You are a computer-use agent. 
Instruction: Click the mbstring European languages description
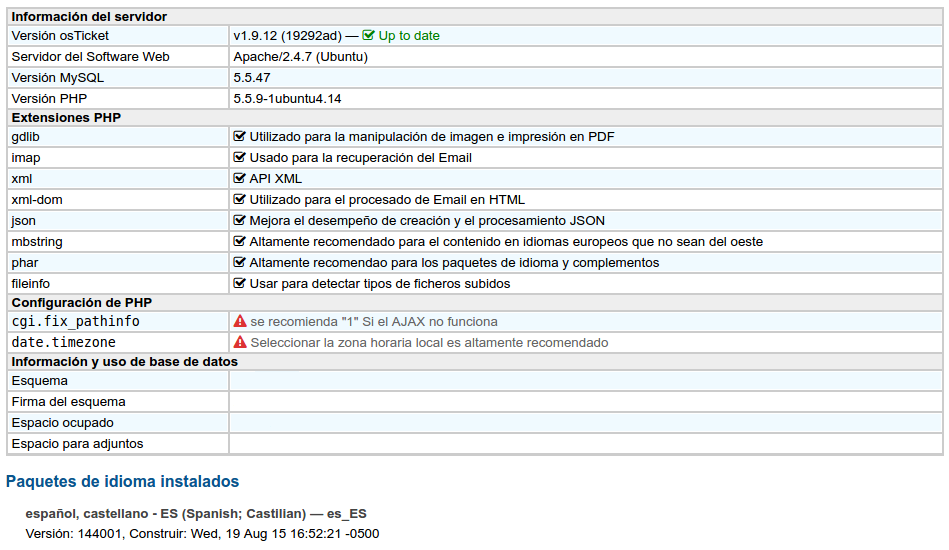pos(506,241)
